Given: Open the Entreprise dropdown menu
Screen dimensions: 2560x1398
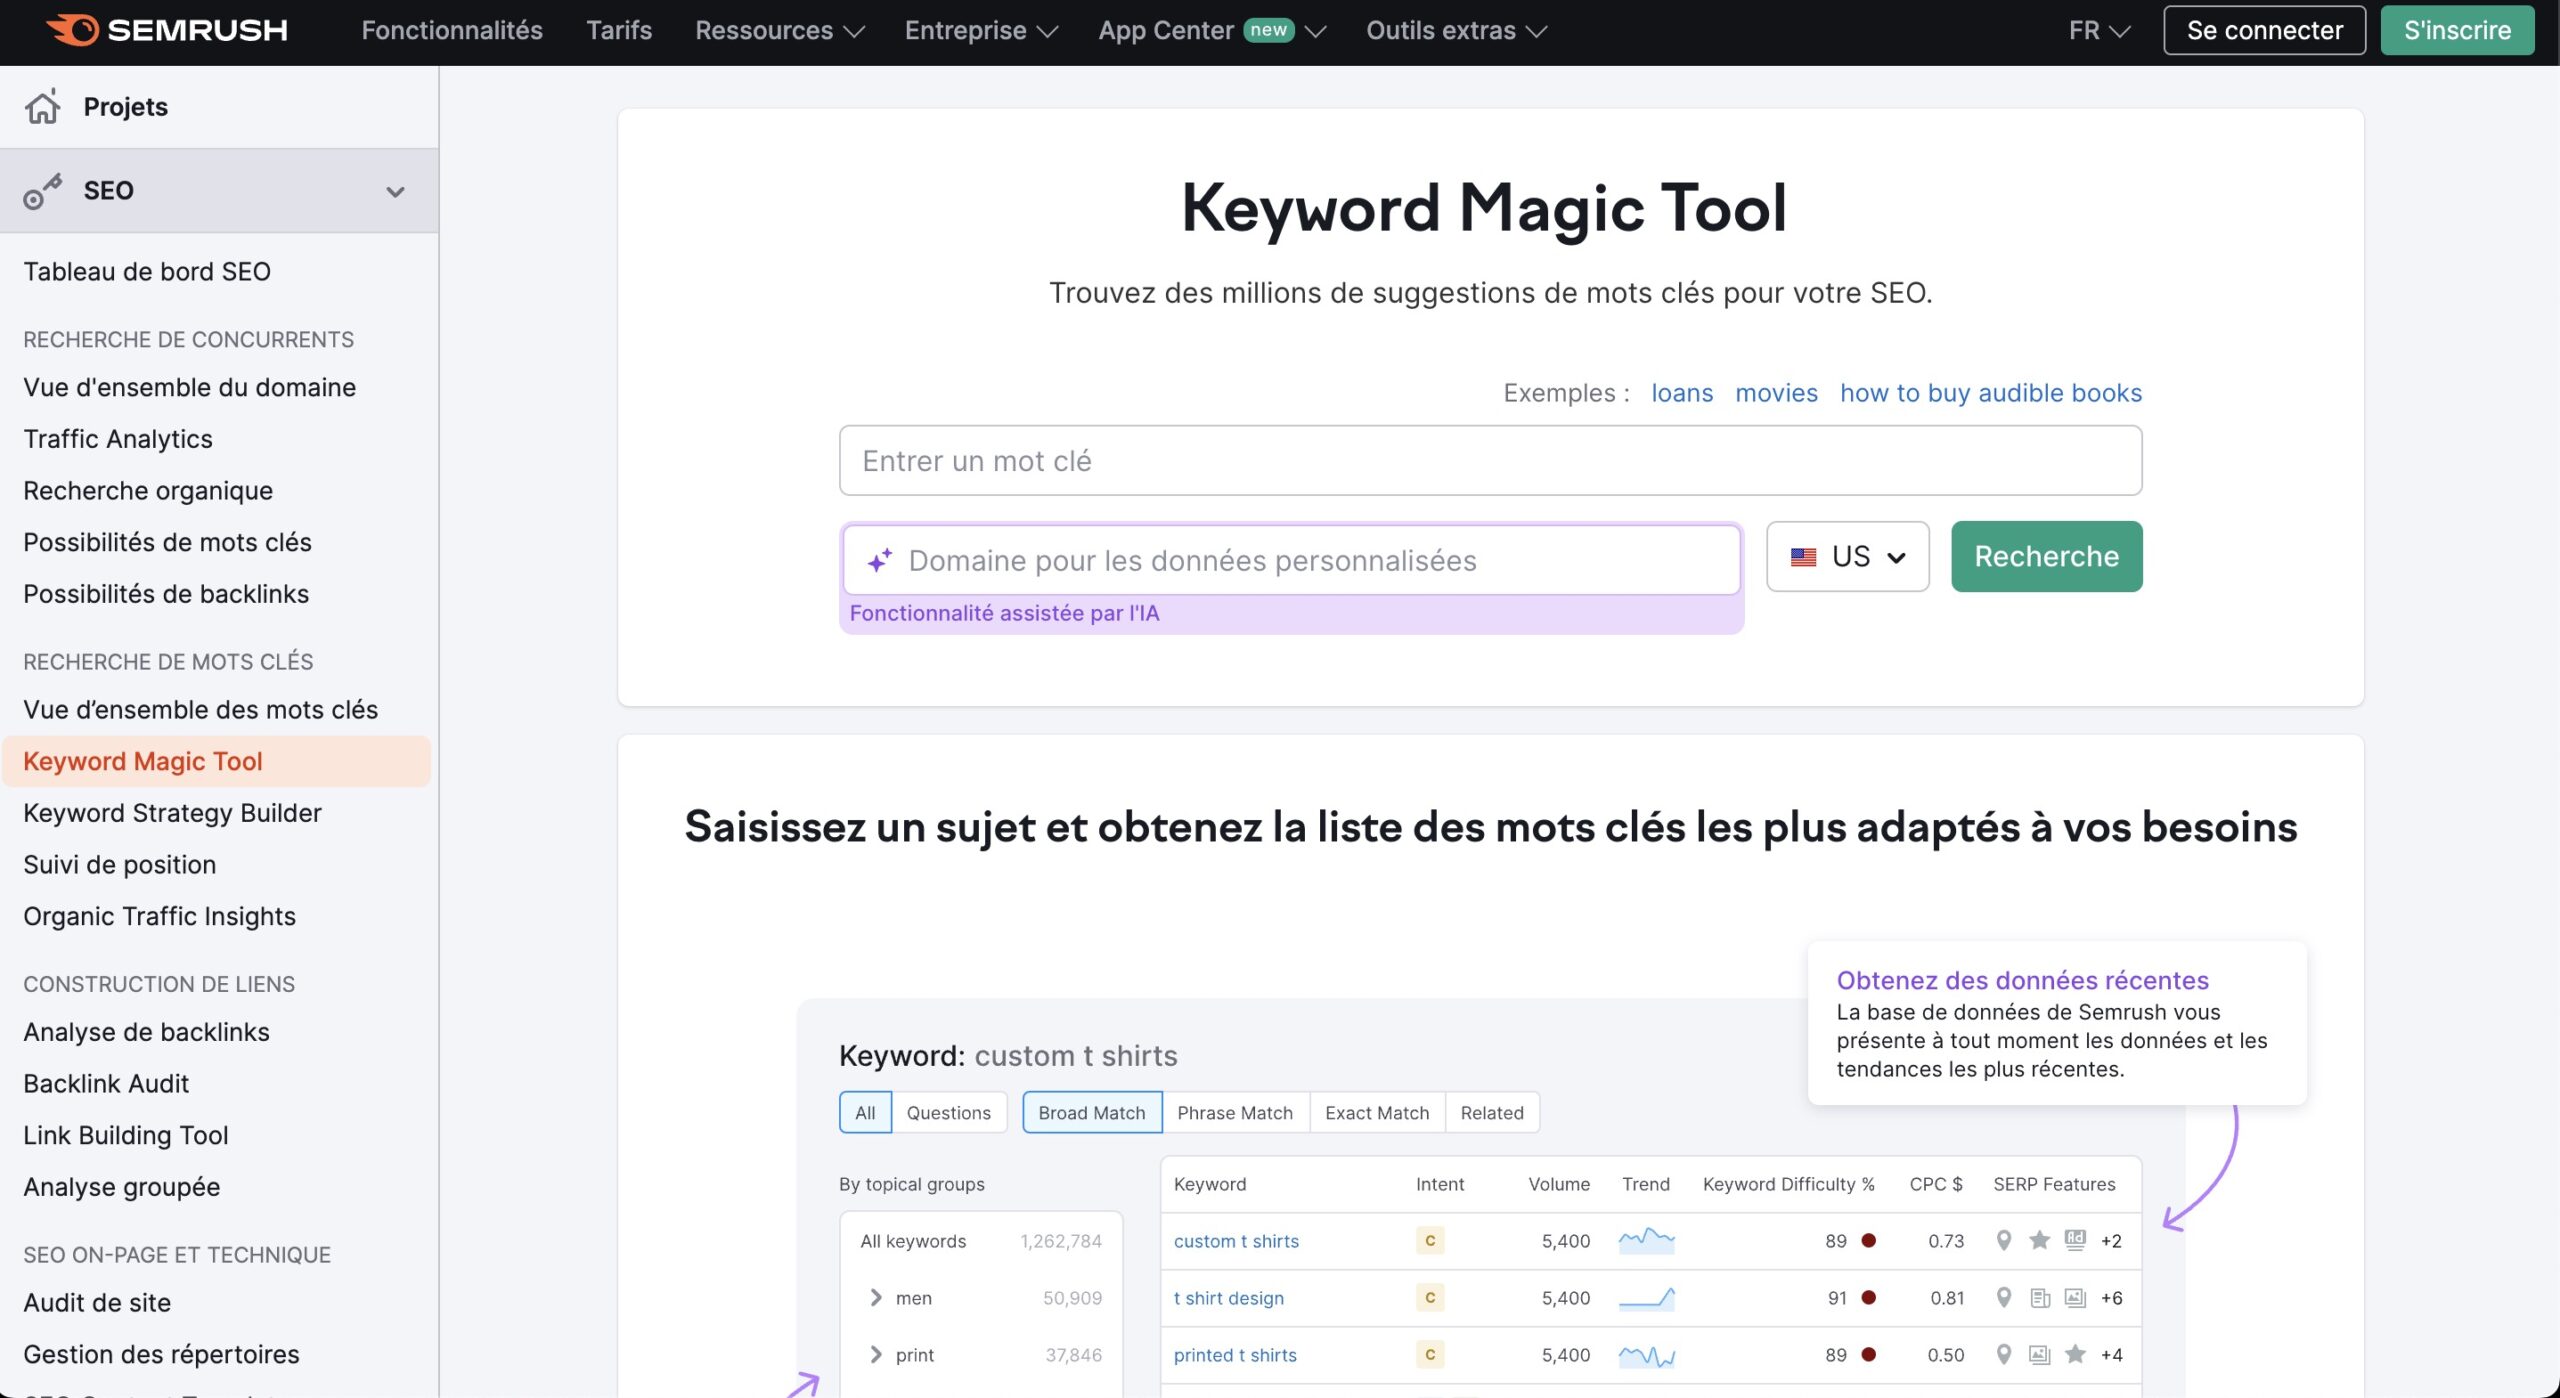Looking at the screenshot, I should [x=981, y=30].
